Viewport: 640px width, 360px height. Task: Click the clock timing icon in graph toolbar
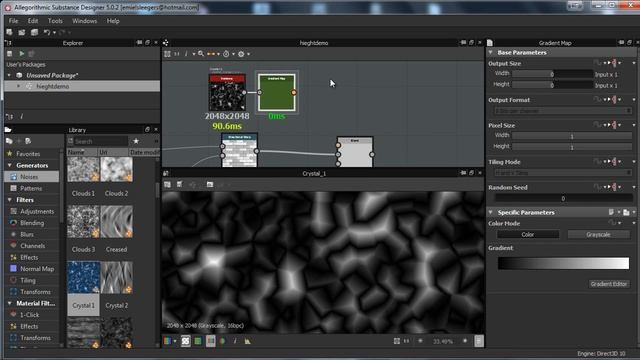226,54
